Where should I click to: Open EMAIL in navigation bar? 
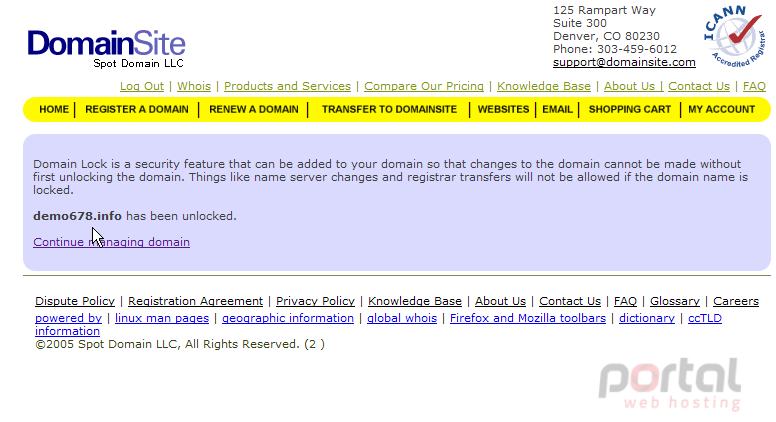click(557, 109)
